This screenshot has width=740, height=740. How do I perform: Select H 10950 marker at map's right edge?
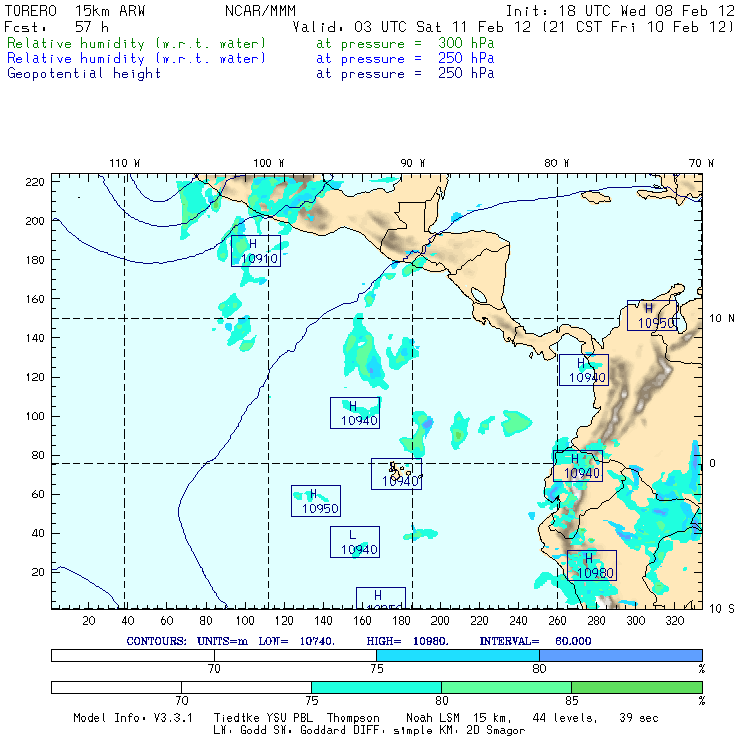pyautogui.click(x=652, y=316)
